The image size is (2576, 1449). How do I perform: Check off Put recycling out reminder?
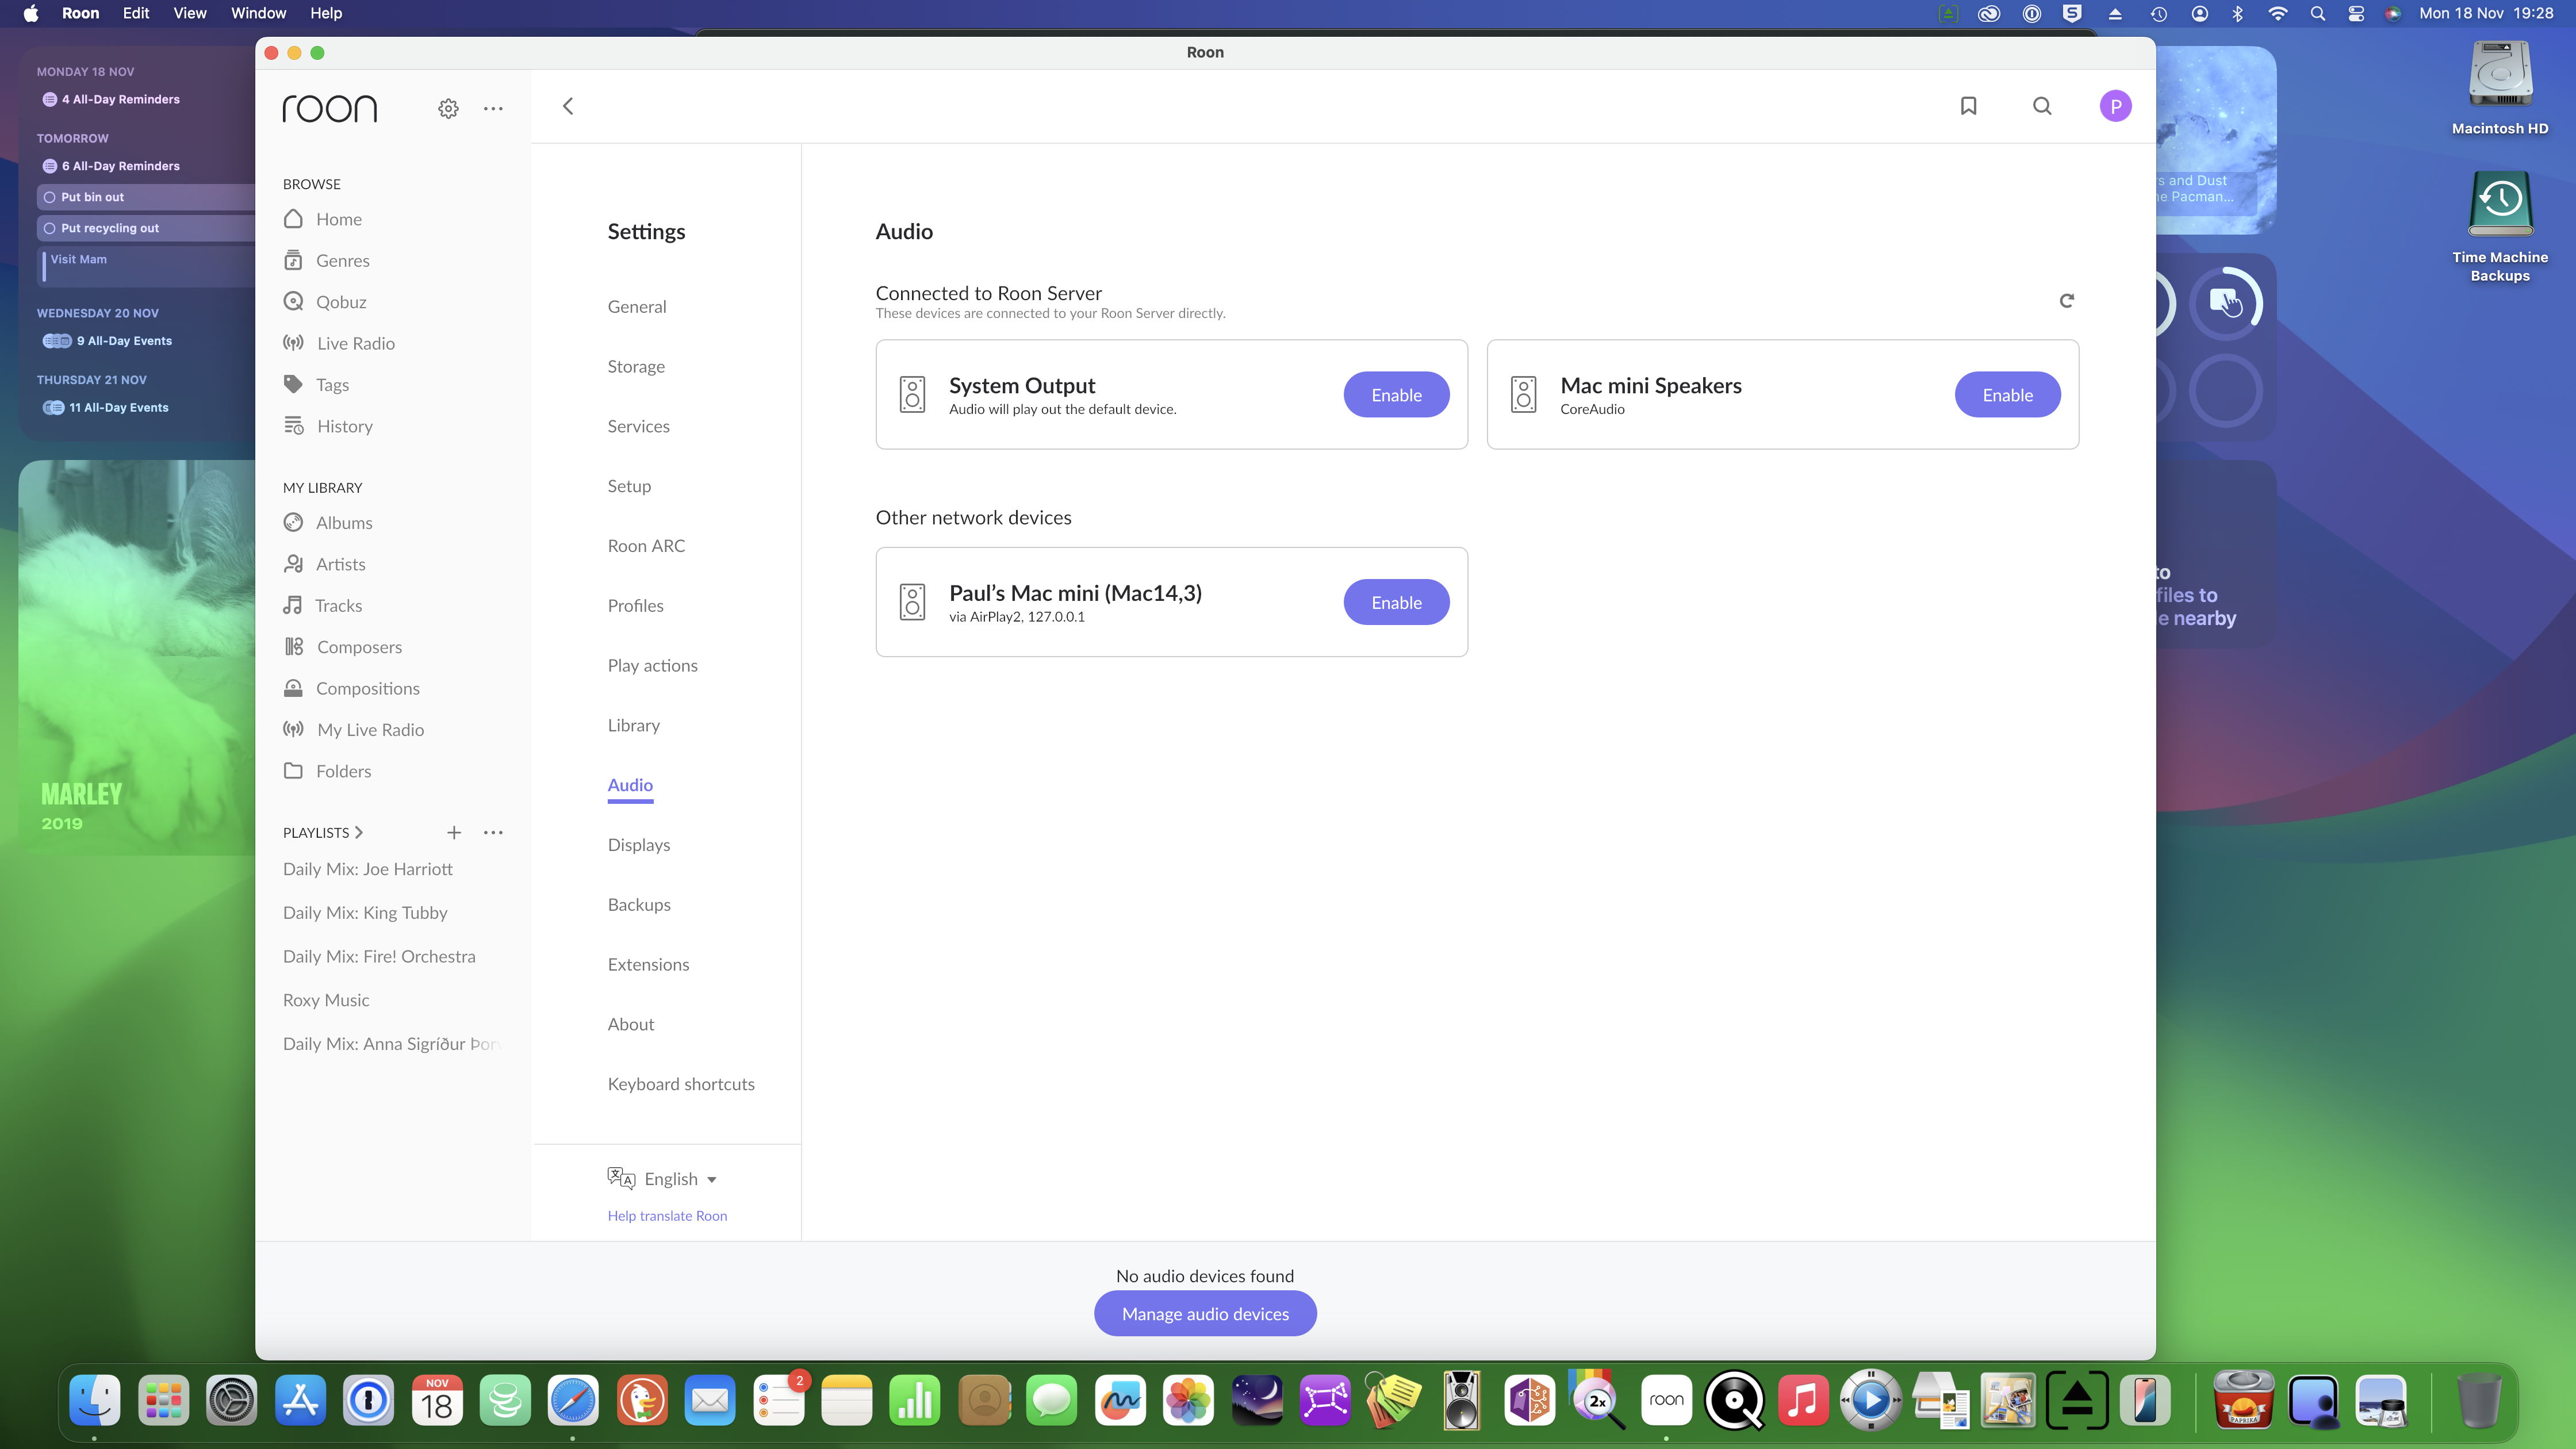click(49, 228)
